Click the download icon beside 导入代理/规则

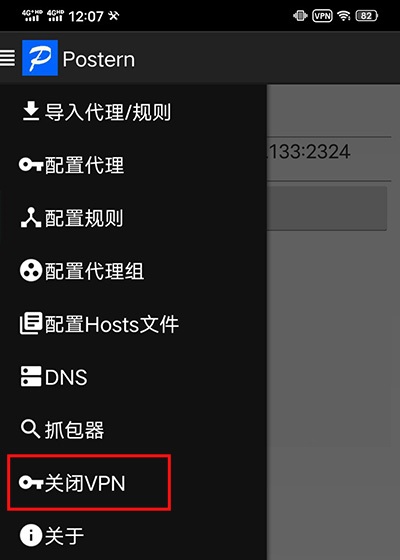[31, 111]
